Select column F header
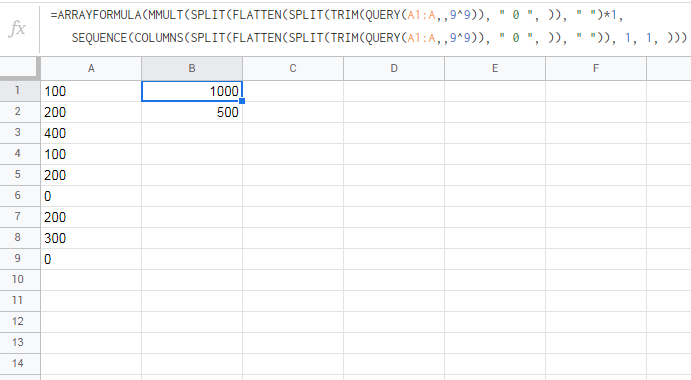The width and height of the screenshot is (691, 380). 596,68
